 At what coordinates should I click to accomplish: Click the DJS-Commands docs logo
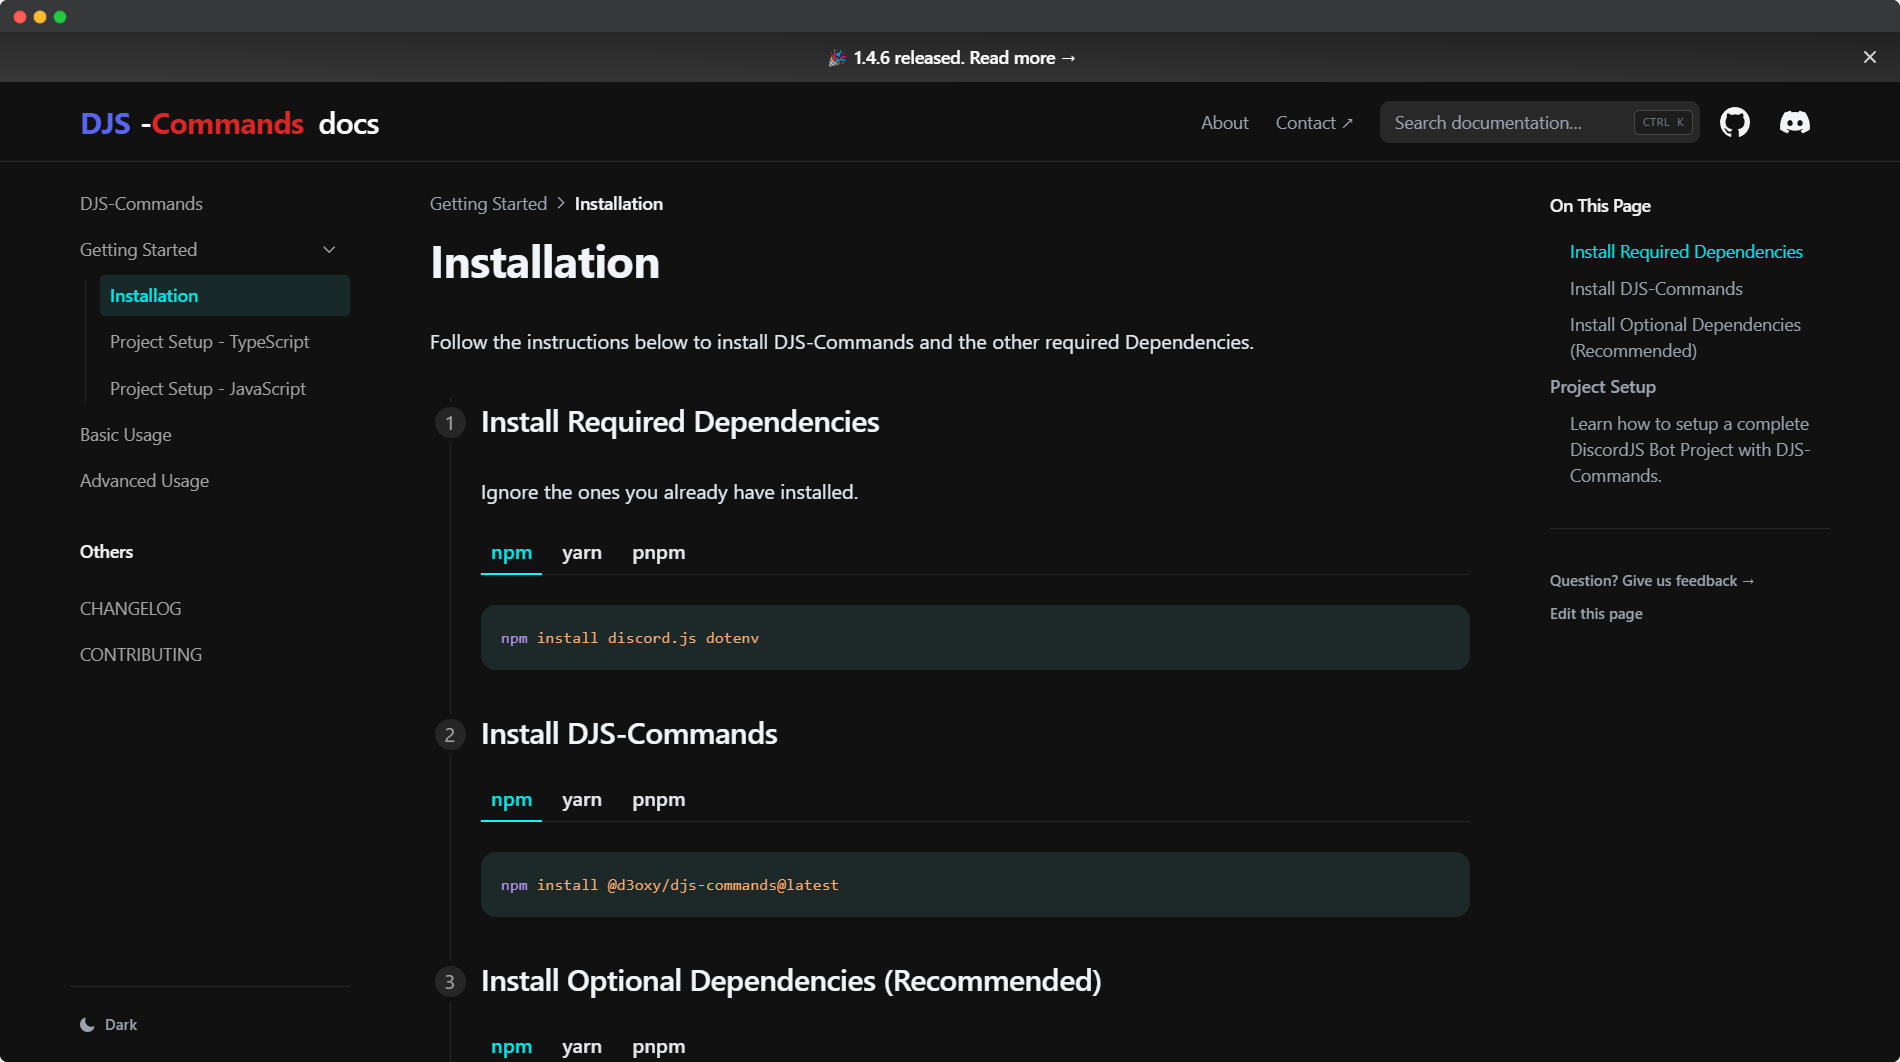click(x=230, y=123)
